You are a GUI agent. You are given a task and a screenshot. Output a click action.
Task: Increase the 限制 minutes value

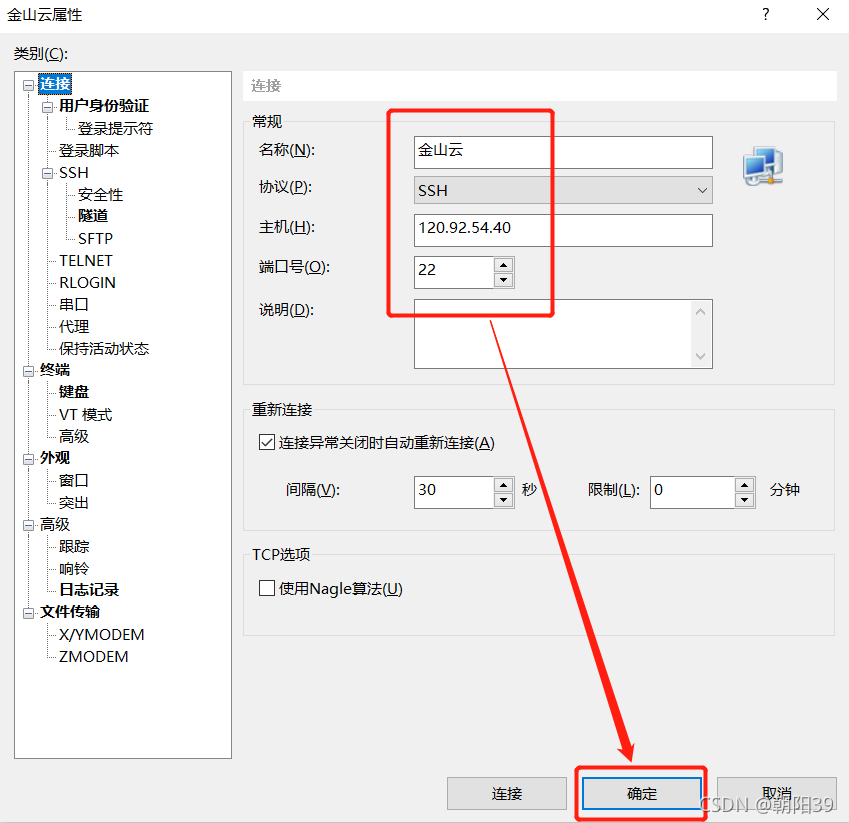(744, 485)
